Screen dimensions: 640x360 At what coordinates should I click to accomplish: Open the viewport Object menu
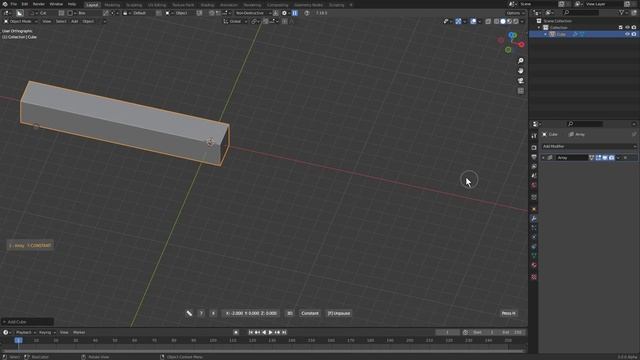pyautogui.click(x=88, y=21)
